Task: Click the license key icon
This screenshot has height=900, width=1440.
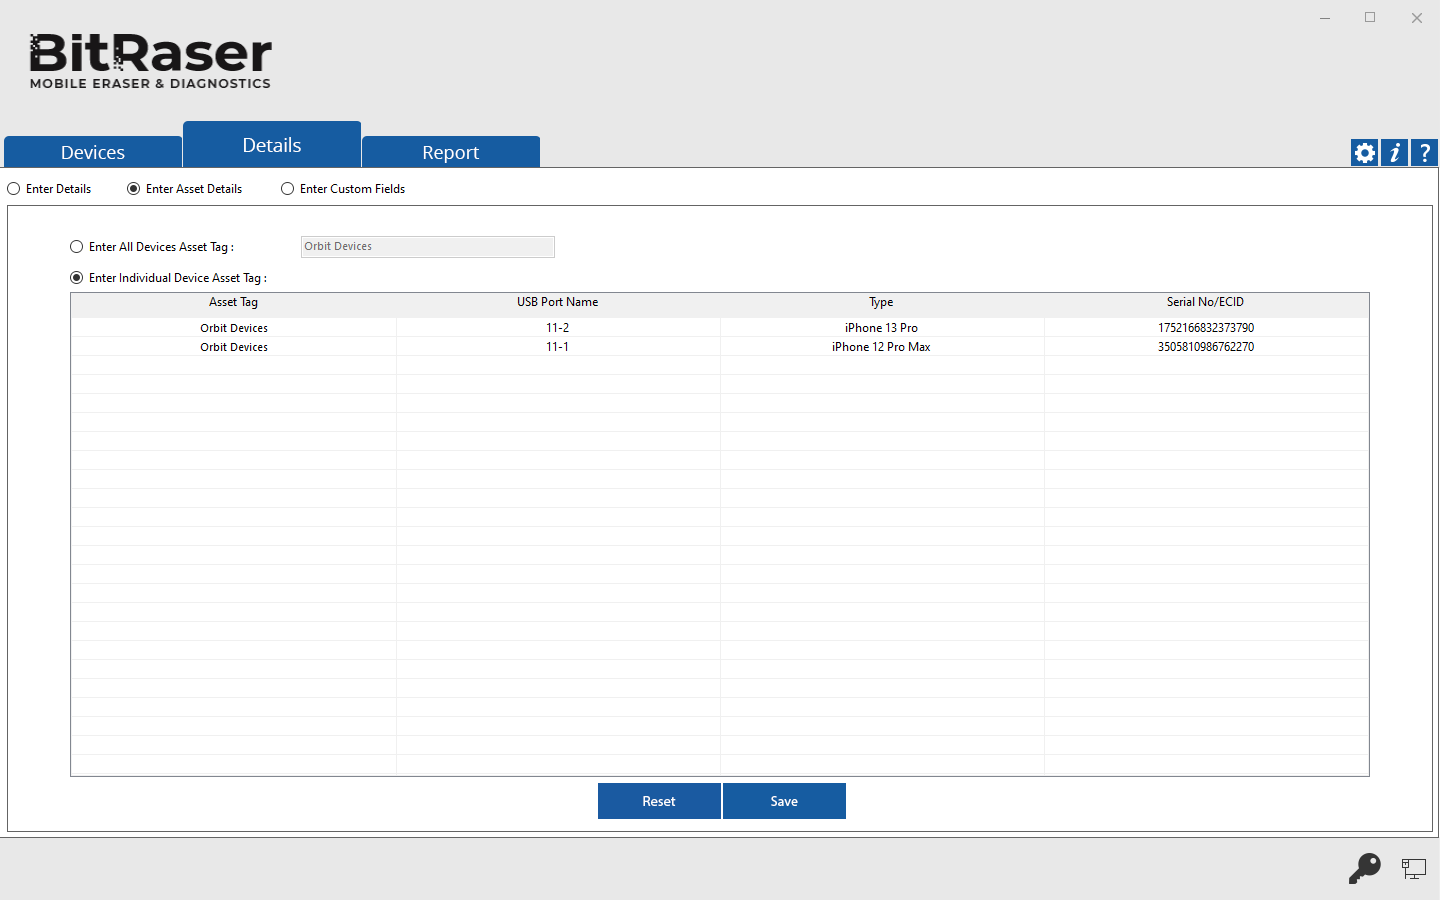Action: pyautogui.click(x=1364, y=868)
